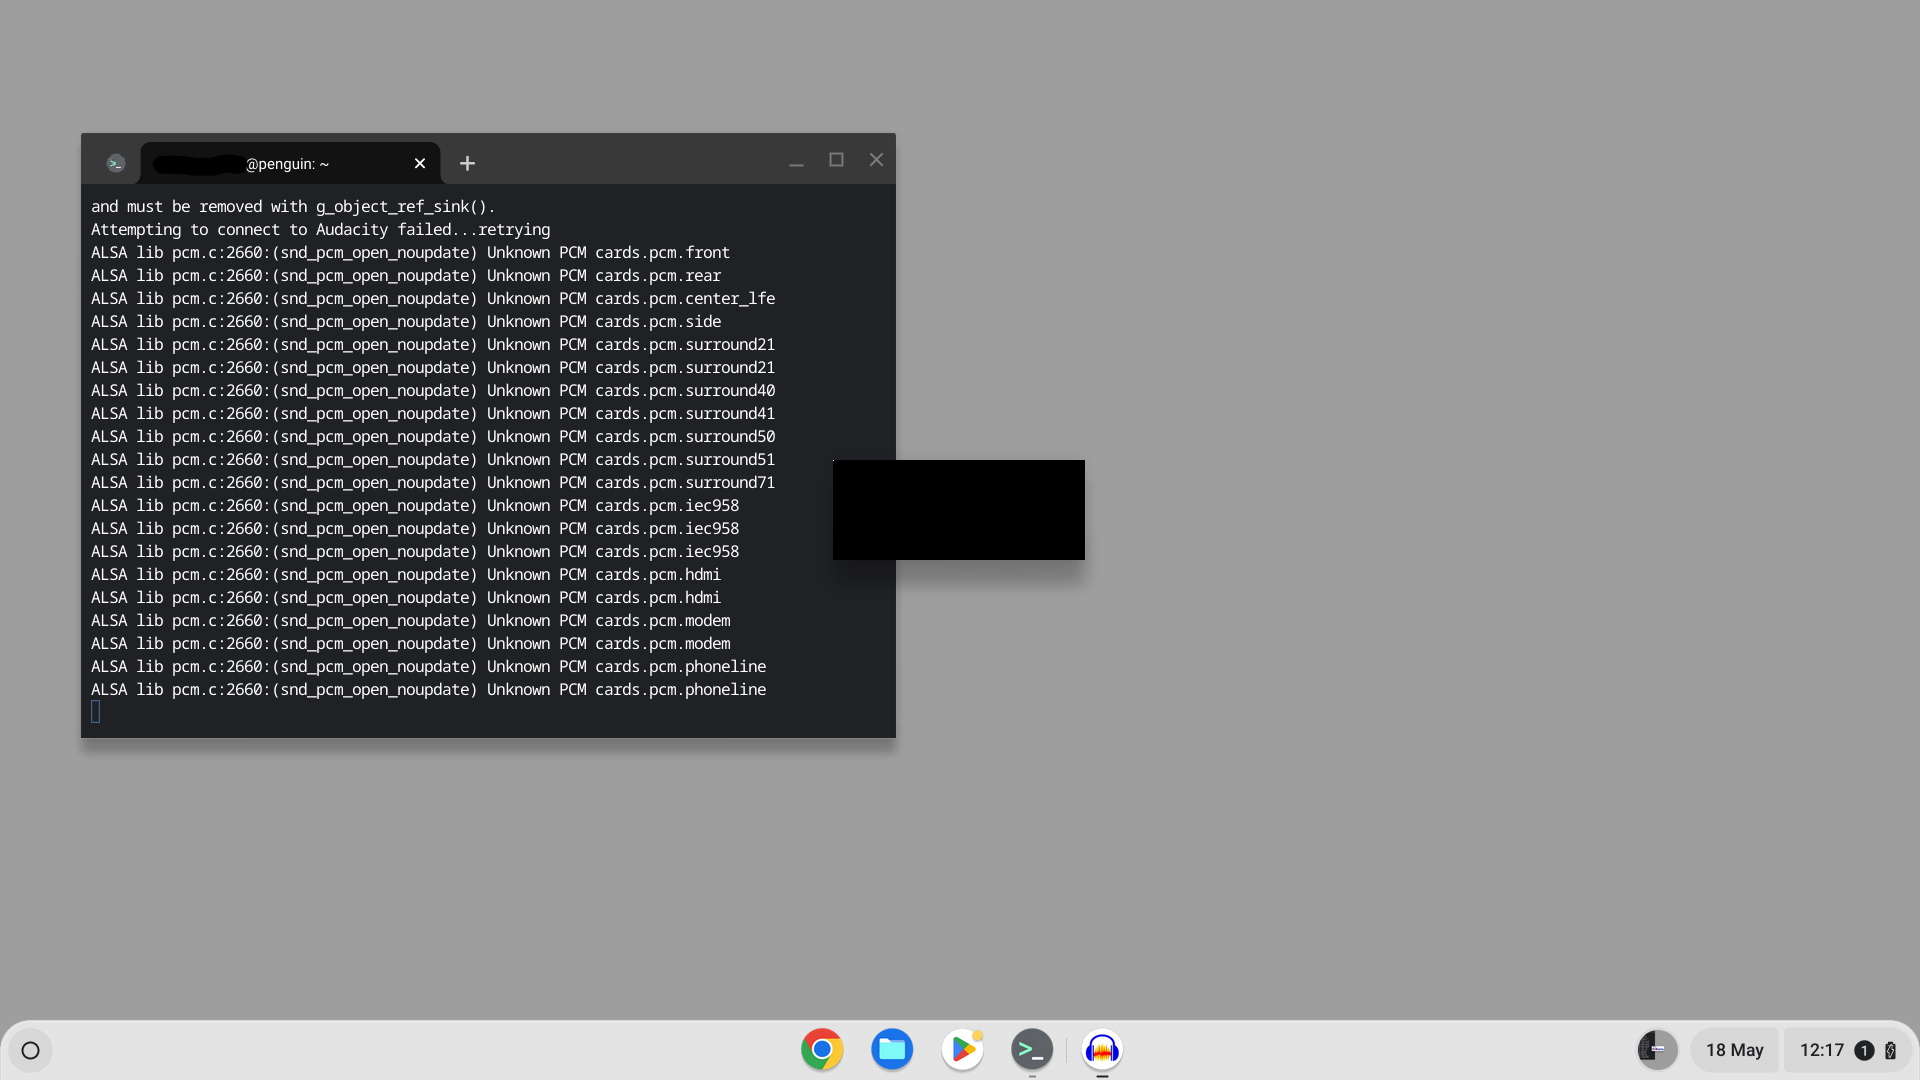Click the battery icon in the status tray
This screenshot has height=1080, width=1920.
[x=1890, y=1051]
